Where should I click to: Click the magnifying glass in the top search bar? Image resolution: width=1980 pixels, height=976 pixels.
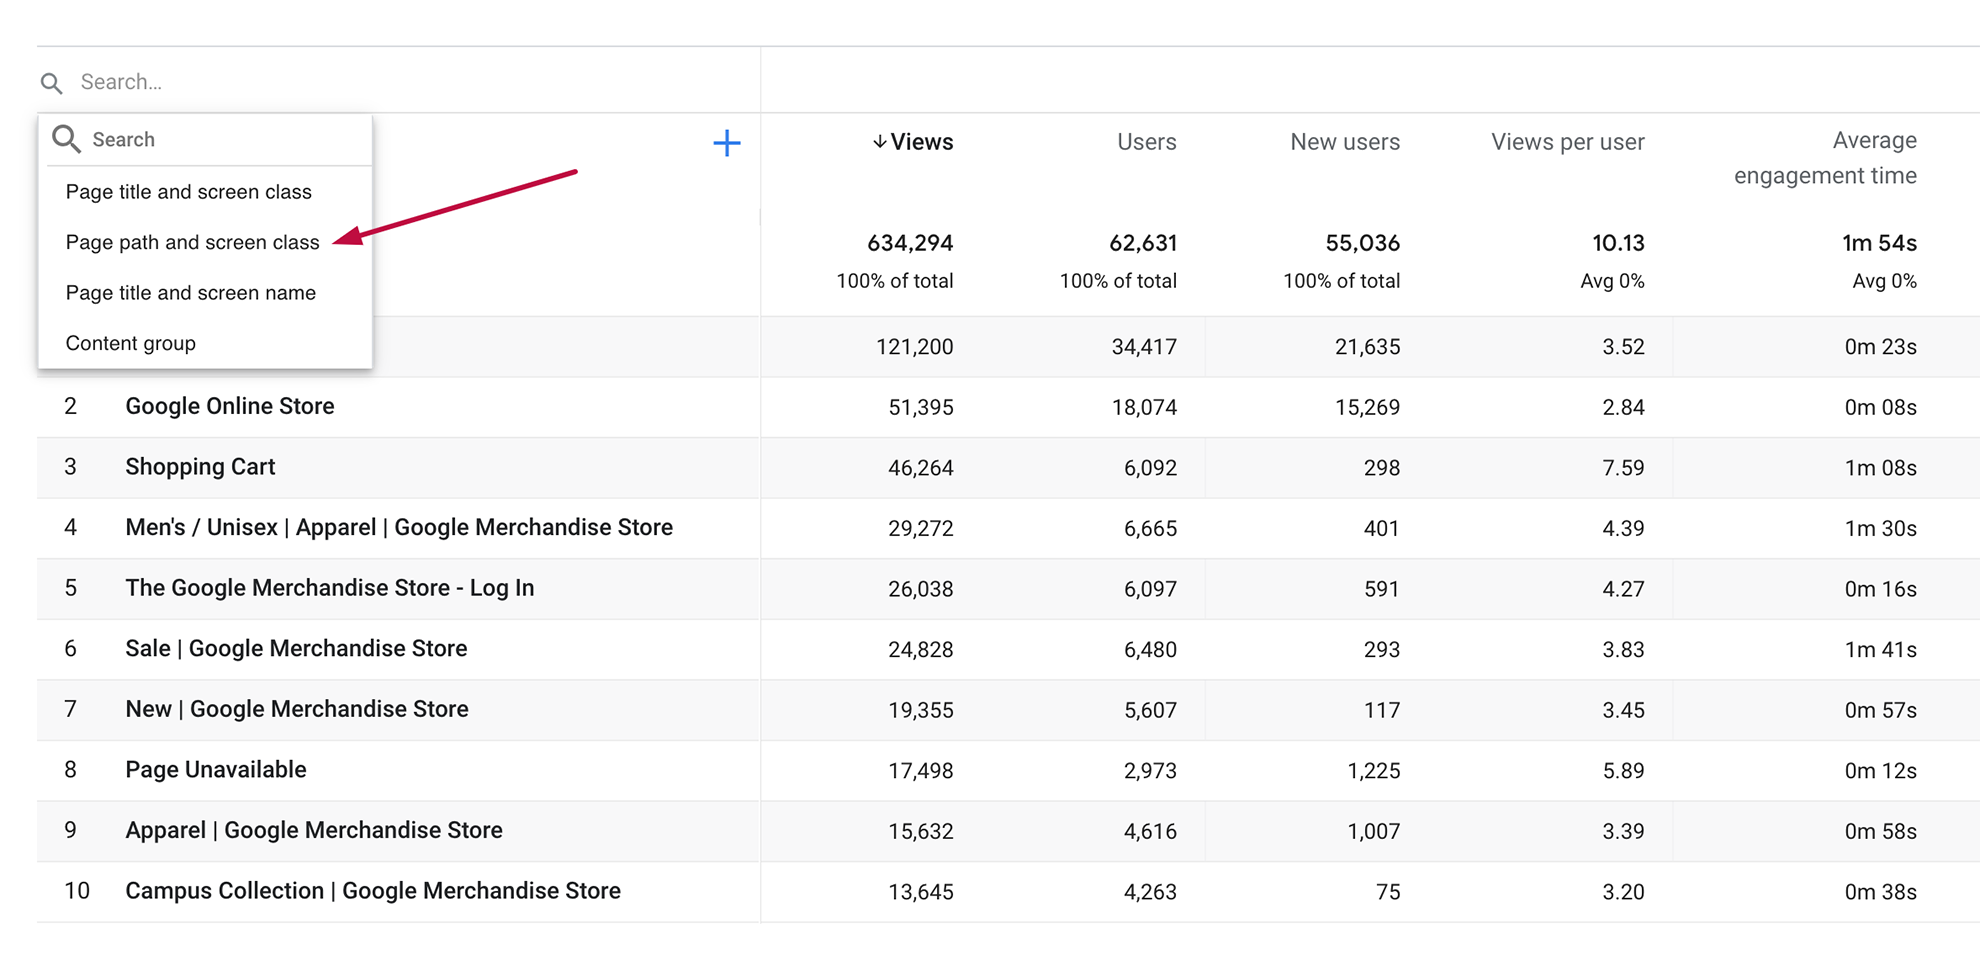click(x=51, y=82)
